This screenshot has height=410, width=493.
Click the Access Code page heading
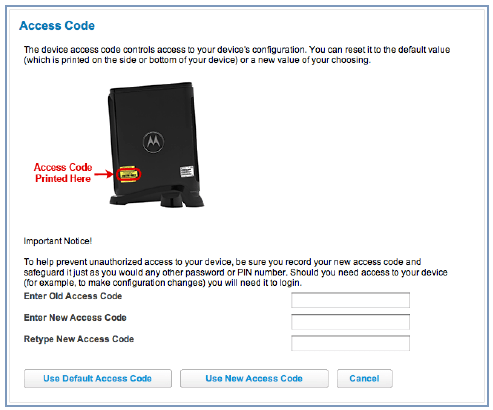(57, 26)
